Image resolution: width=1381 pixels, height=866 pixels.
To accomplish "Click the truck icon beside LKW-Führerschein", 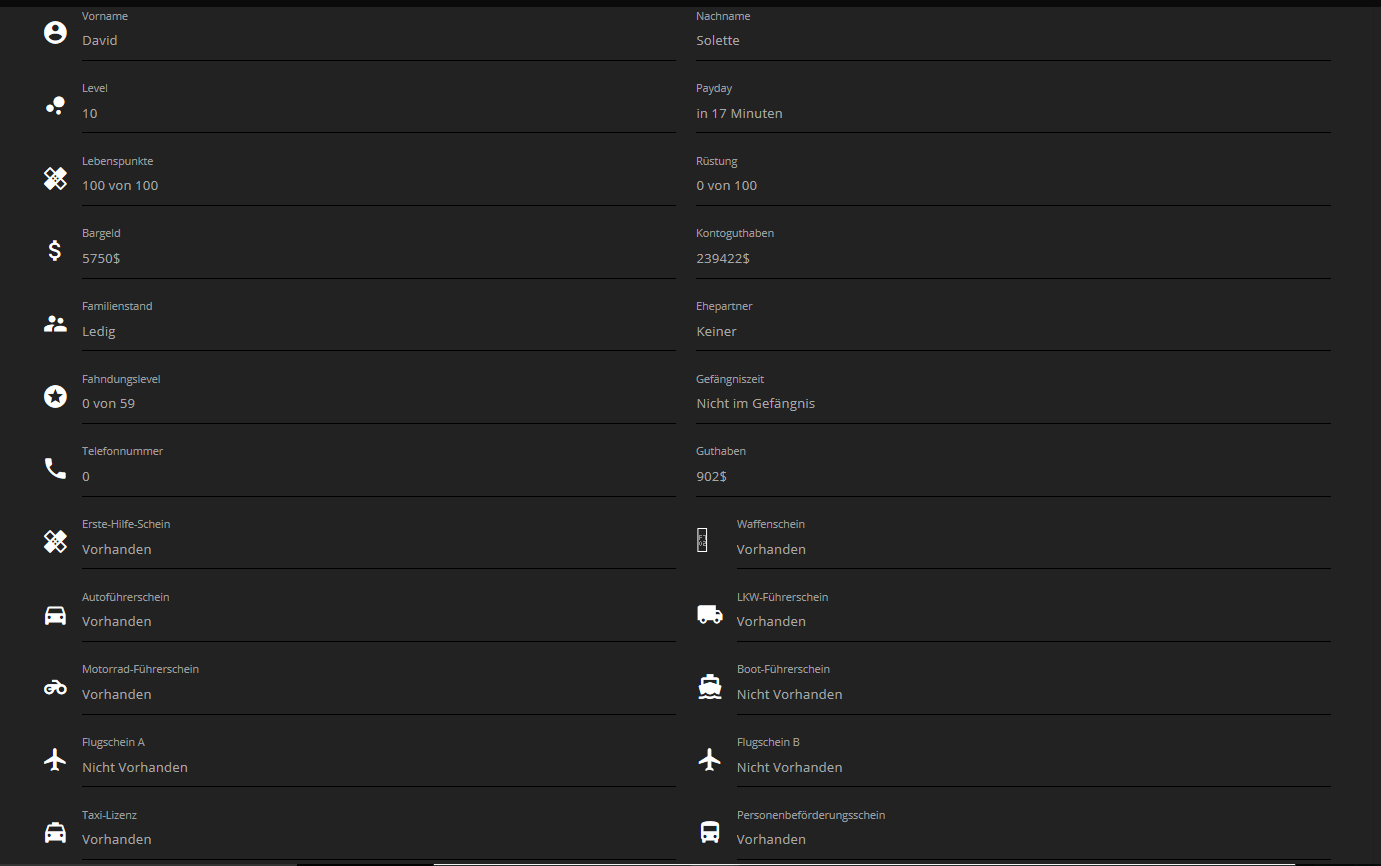I will click(x=710, y=615).
